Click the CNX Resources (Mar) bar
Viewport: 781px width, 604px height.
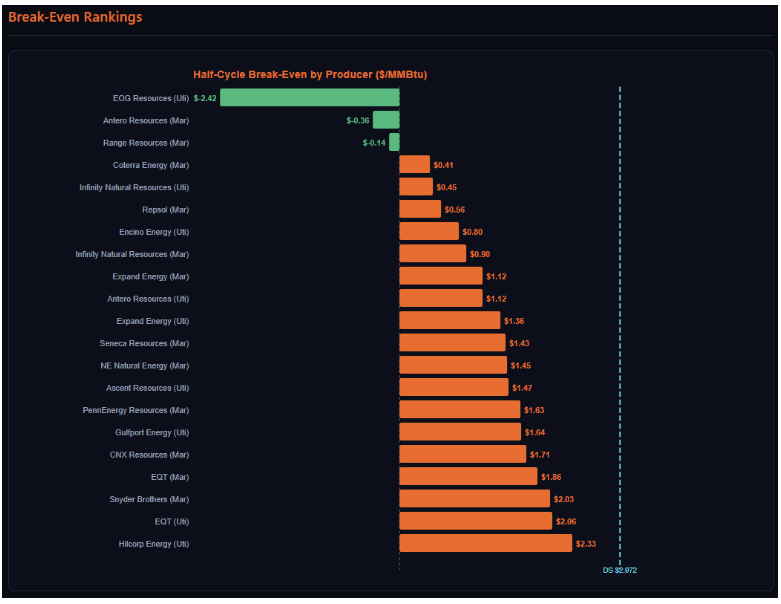[463, 454]
